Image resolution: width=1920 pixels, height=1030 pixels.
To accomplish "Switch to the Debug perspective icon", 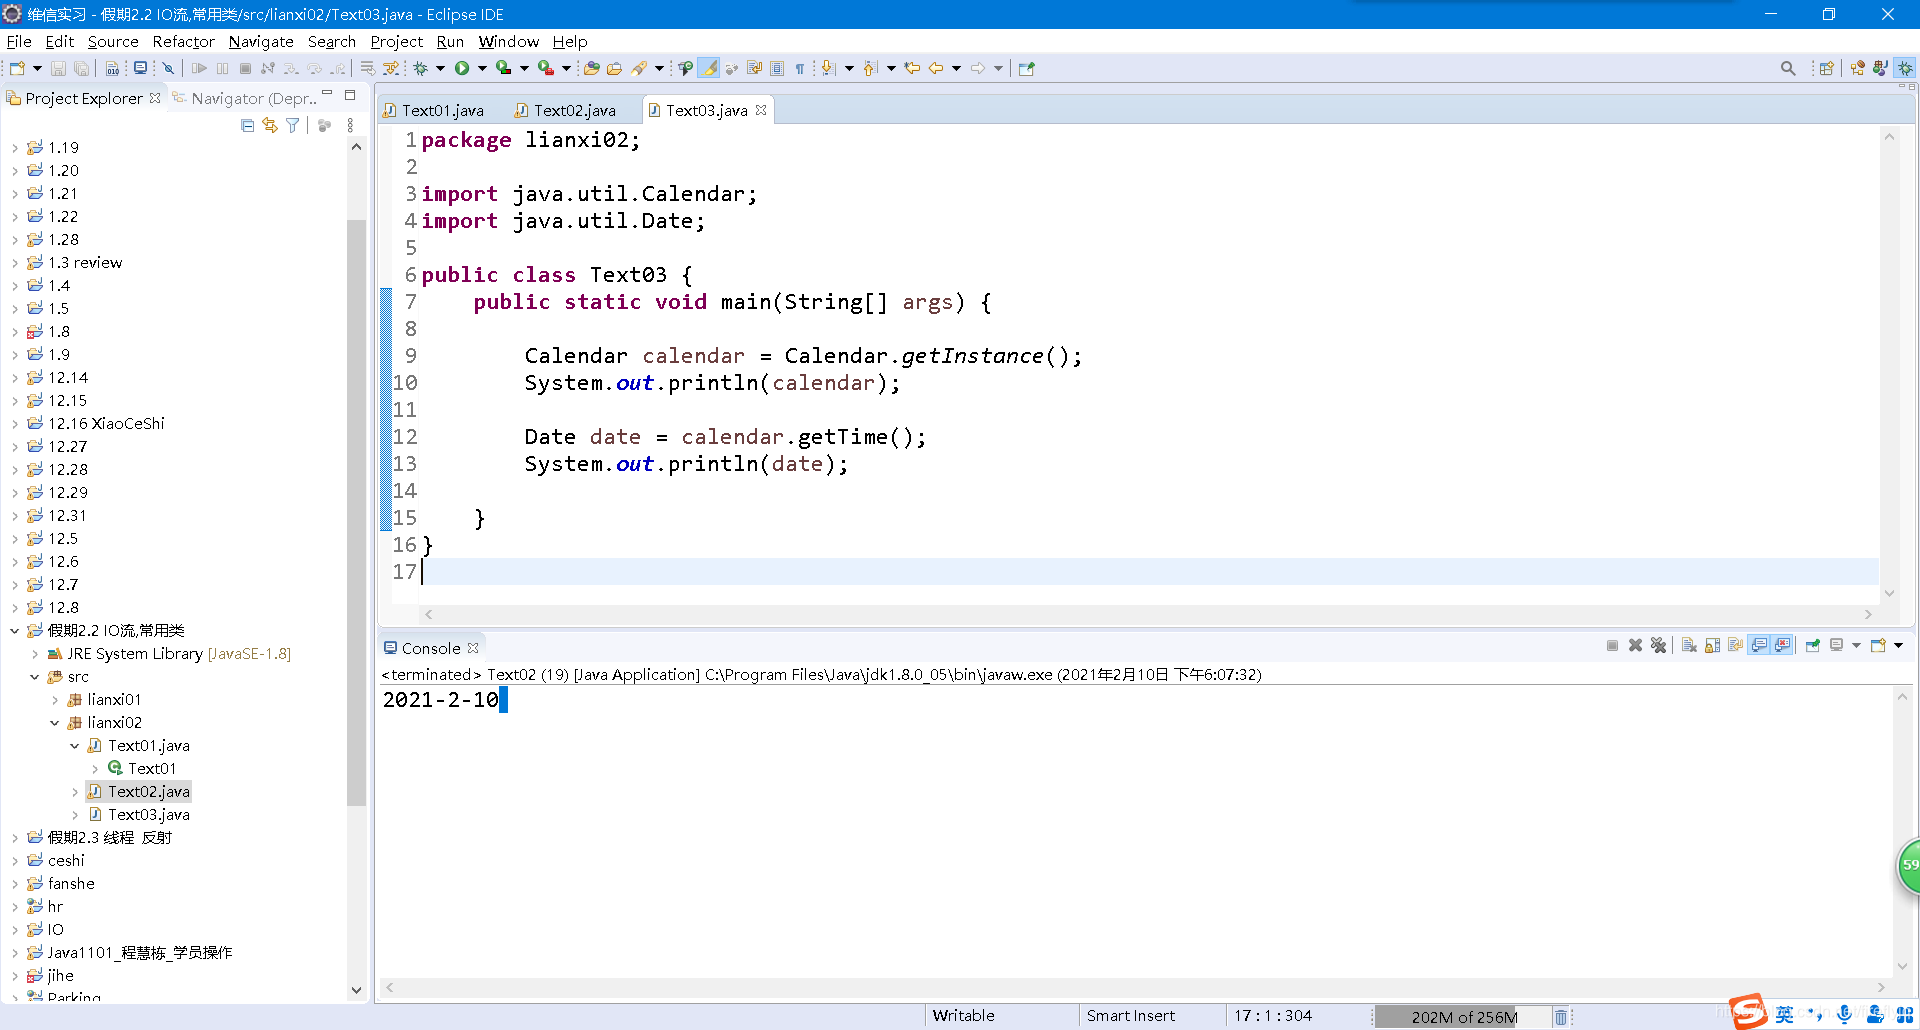I will (1905, 68).
